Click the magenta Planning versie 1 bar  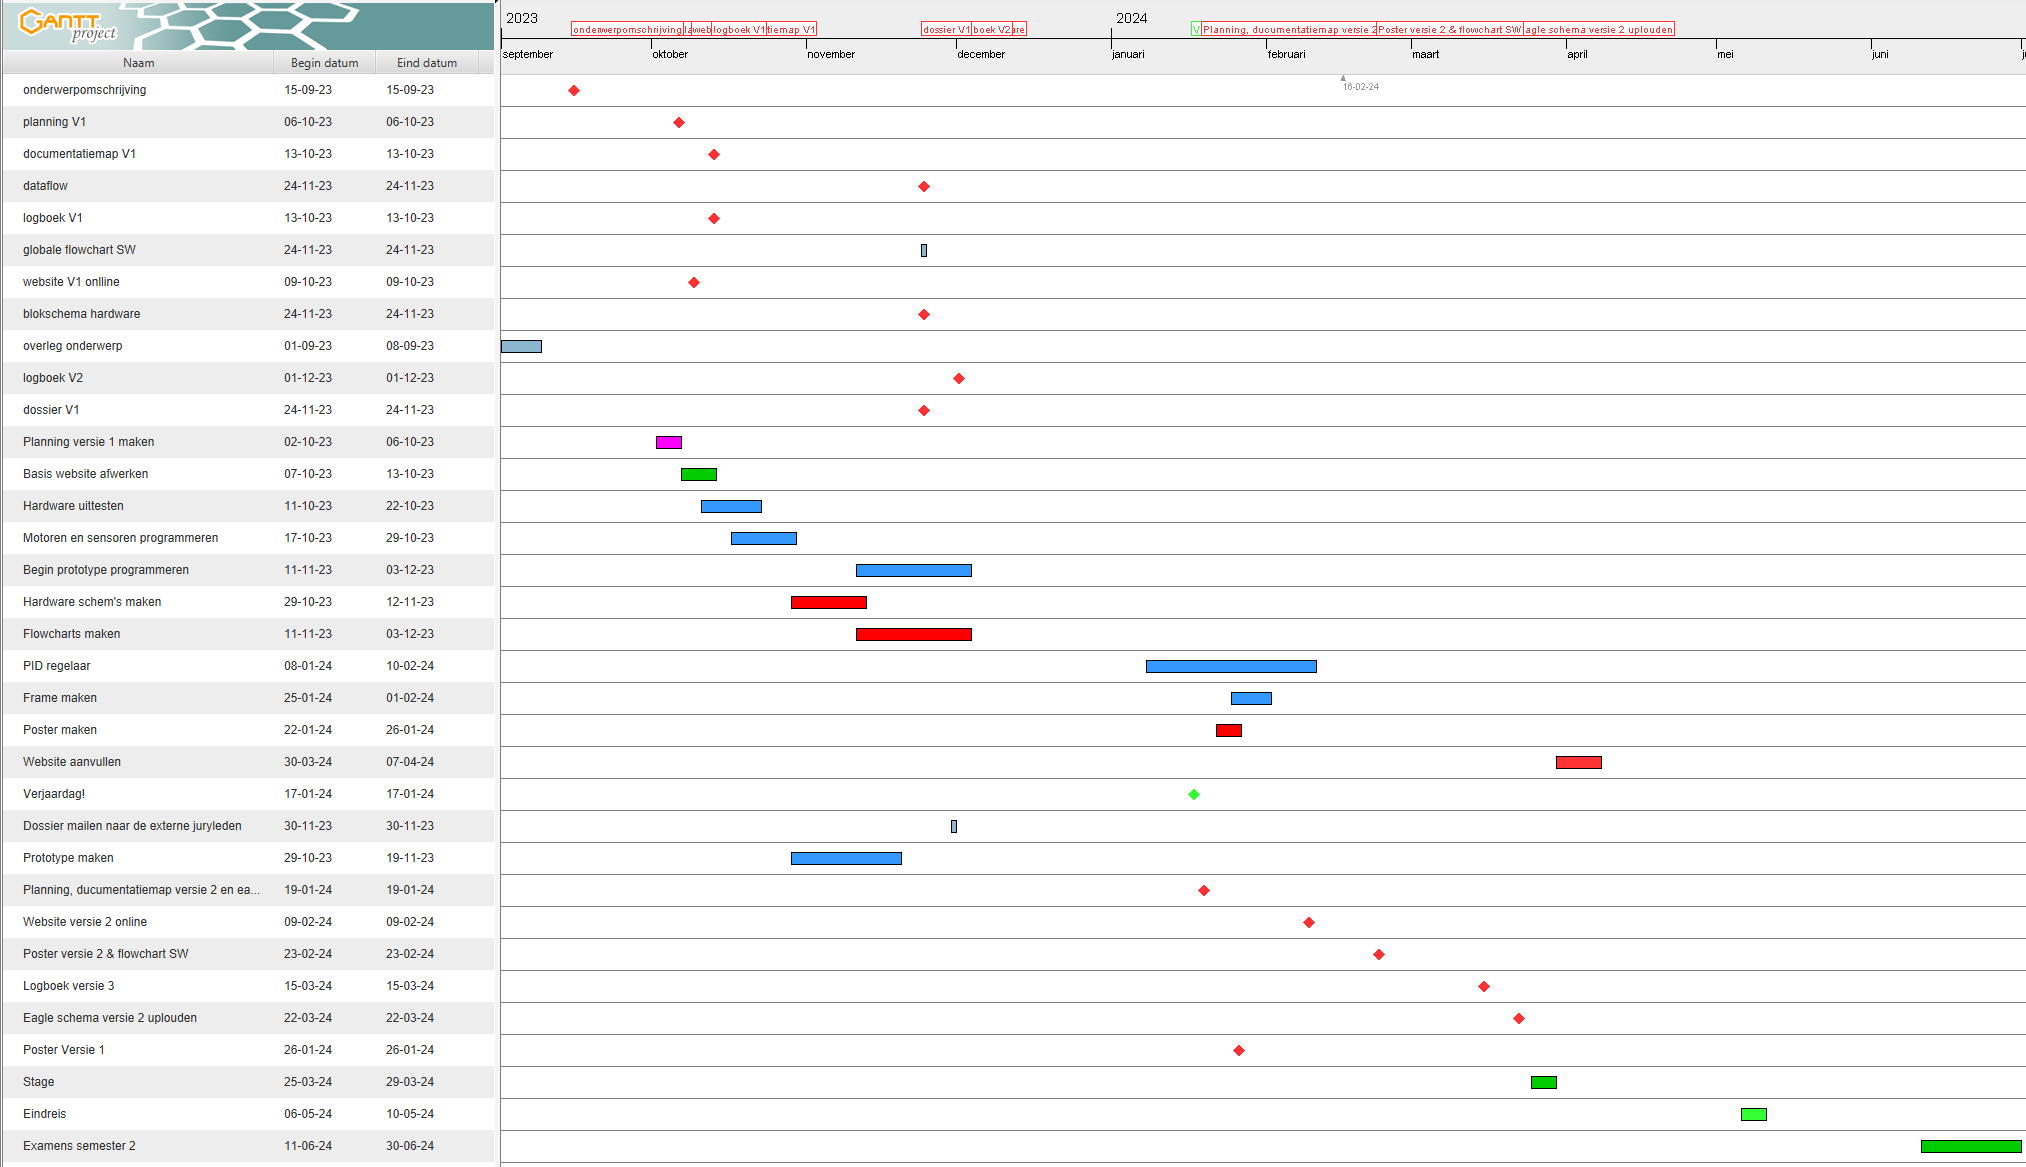tap(669, 443)
